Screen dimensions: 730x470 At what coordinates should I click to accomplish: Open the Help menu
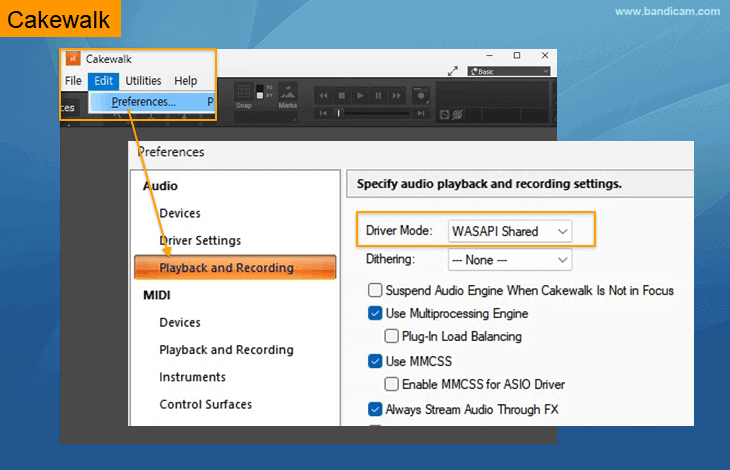tap(186, 81)
